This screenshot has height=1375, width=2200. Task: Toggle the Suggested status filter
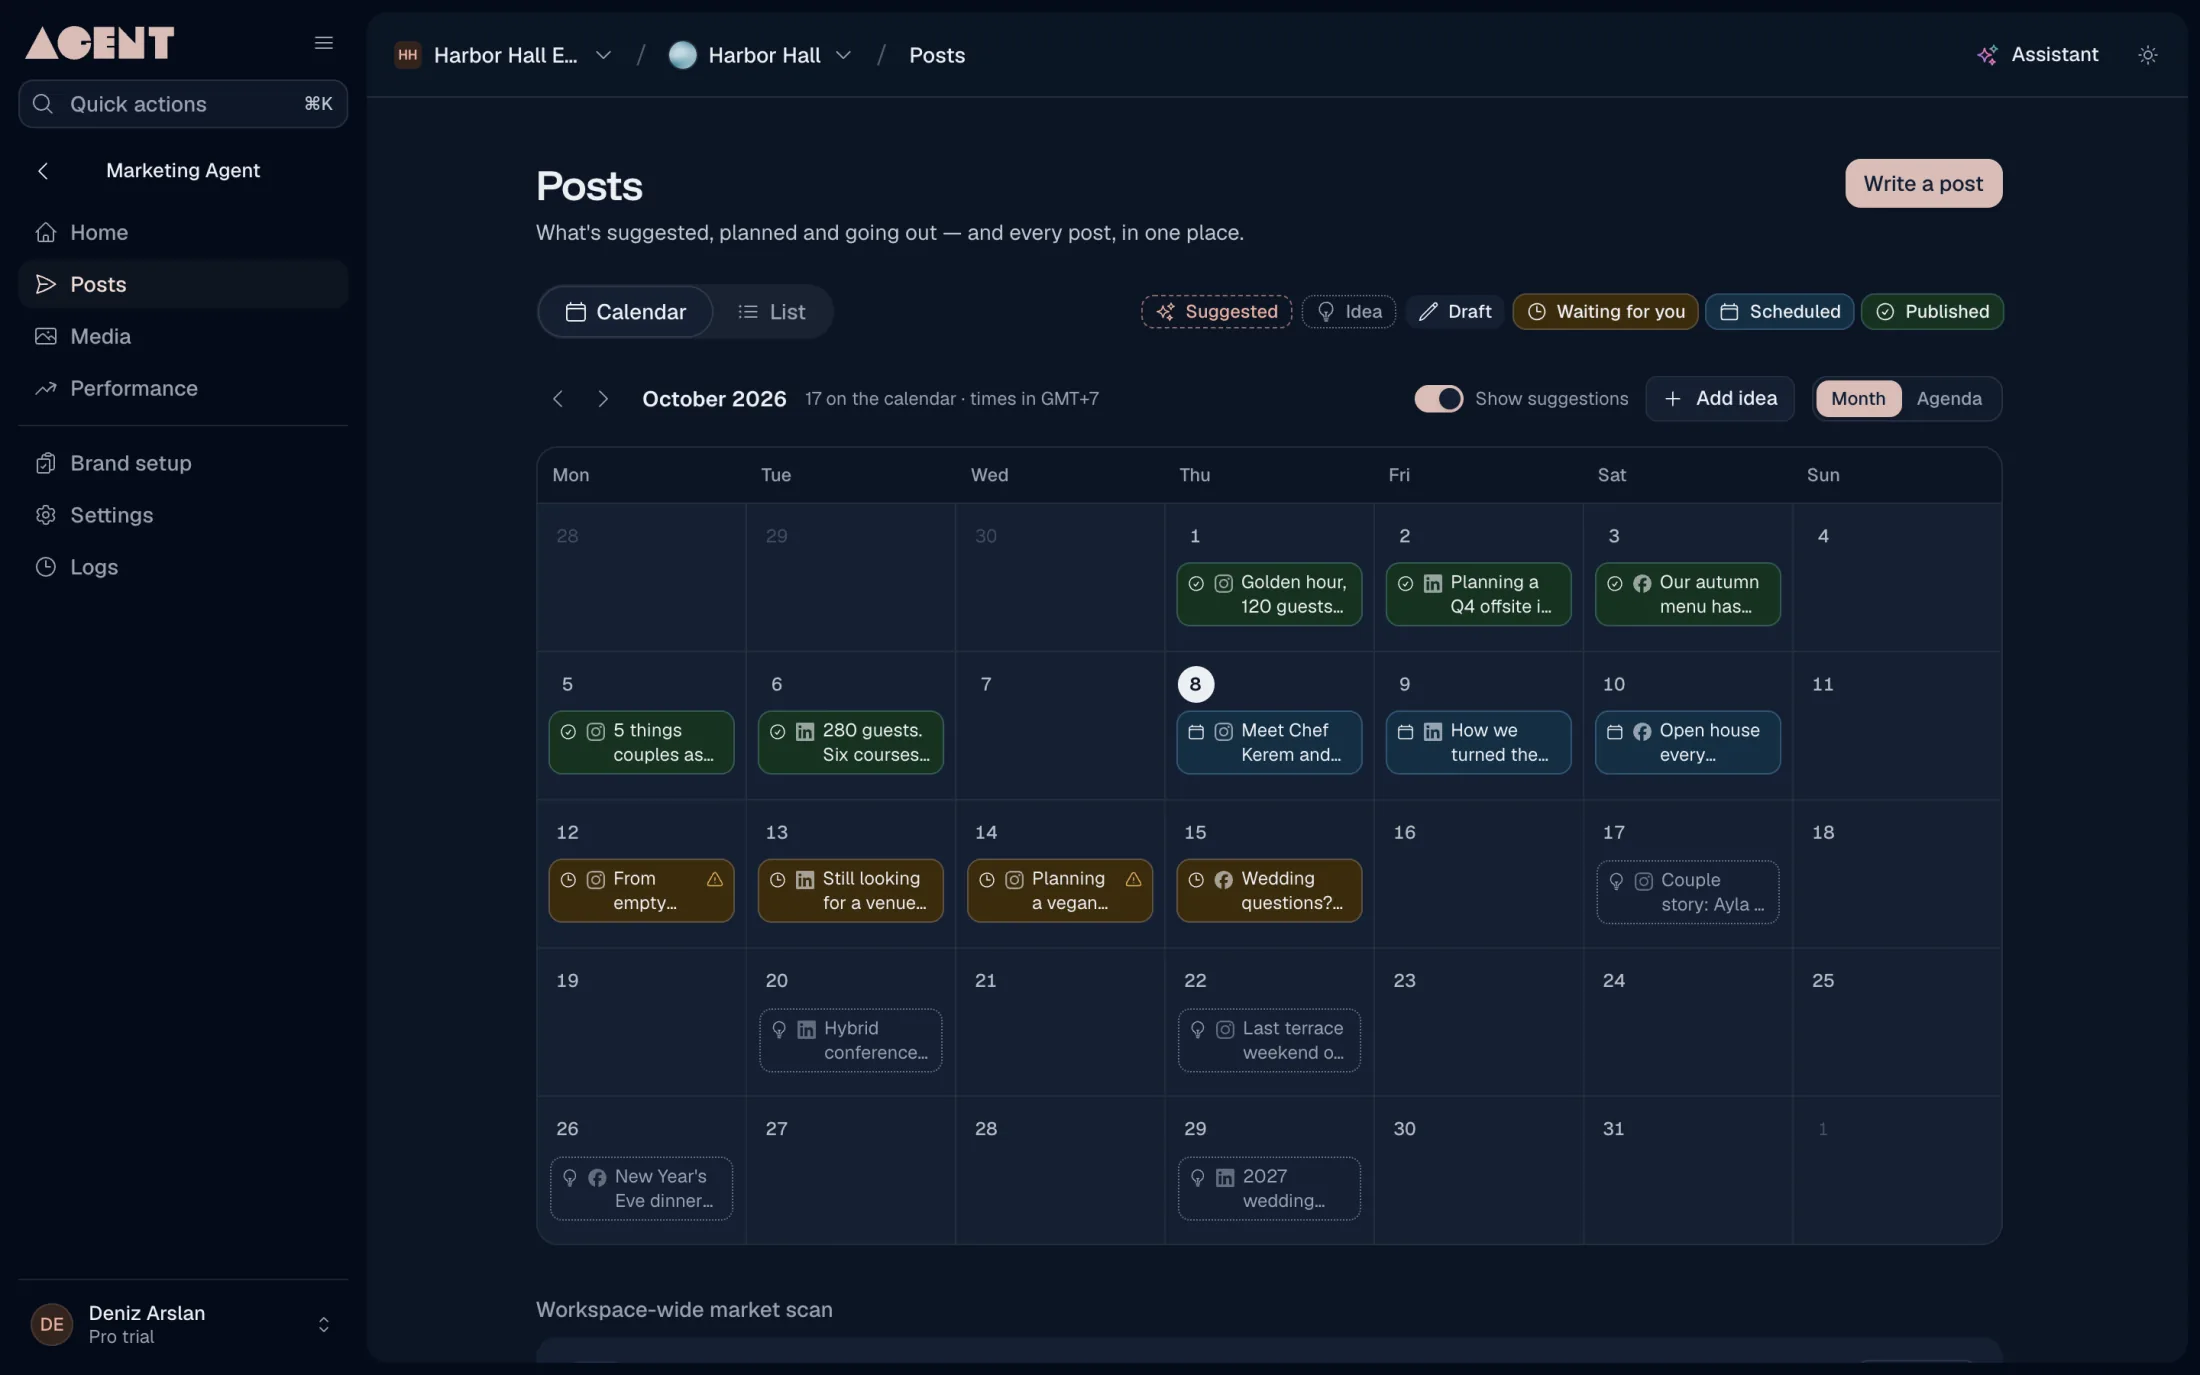click(1216, 312)
